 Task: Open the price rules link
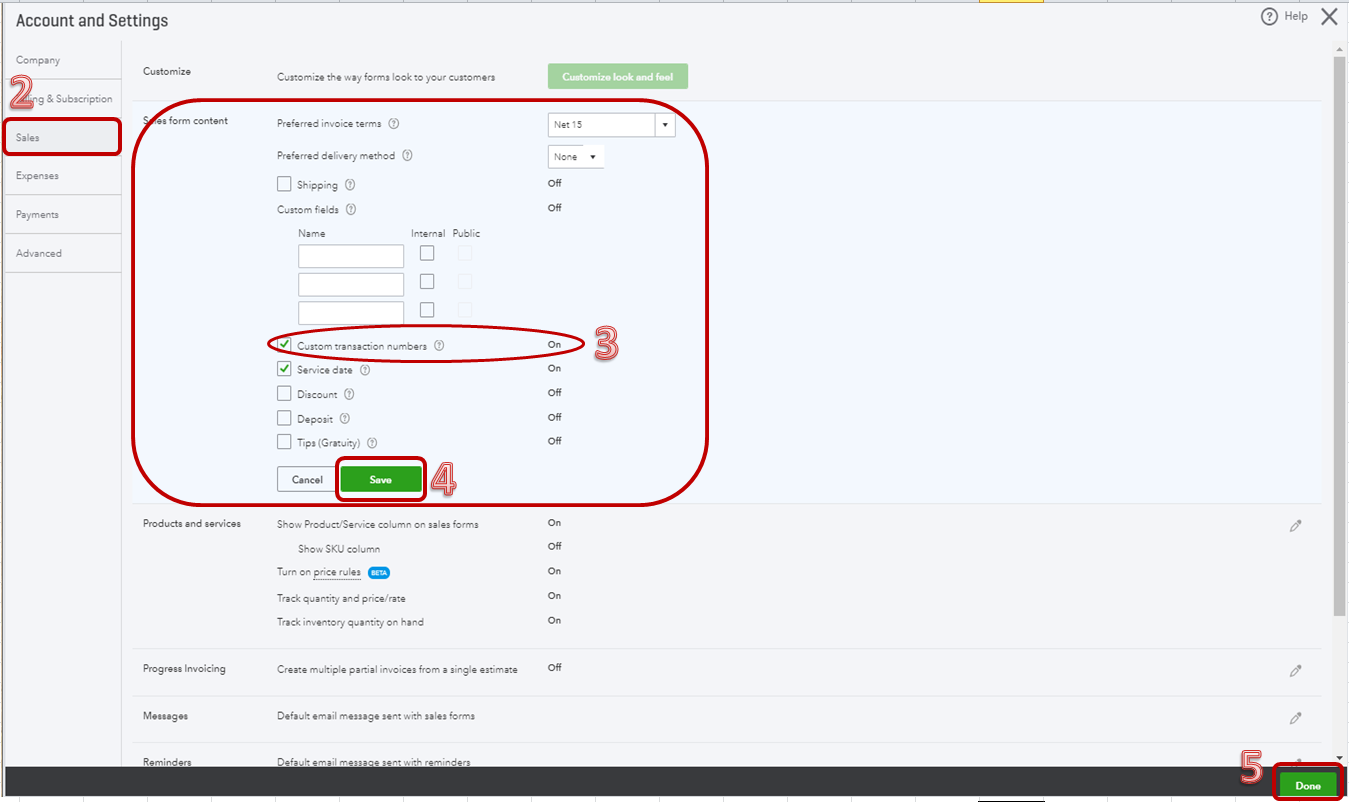click(x=337, y=573)
